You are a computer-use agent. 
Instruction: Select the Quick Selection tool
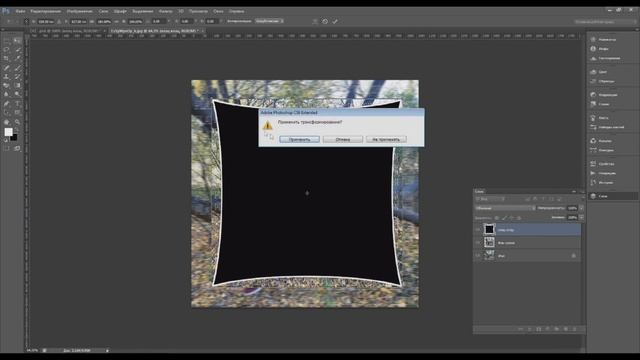point(17,50)
